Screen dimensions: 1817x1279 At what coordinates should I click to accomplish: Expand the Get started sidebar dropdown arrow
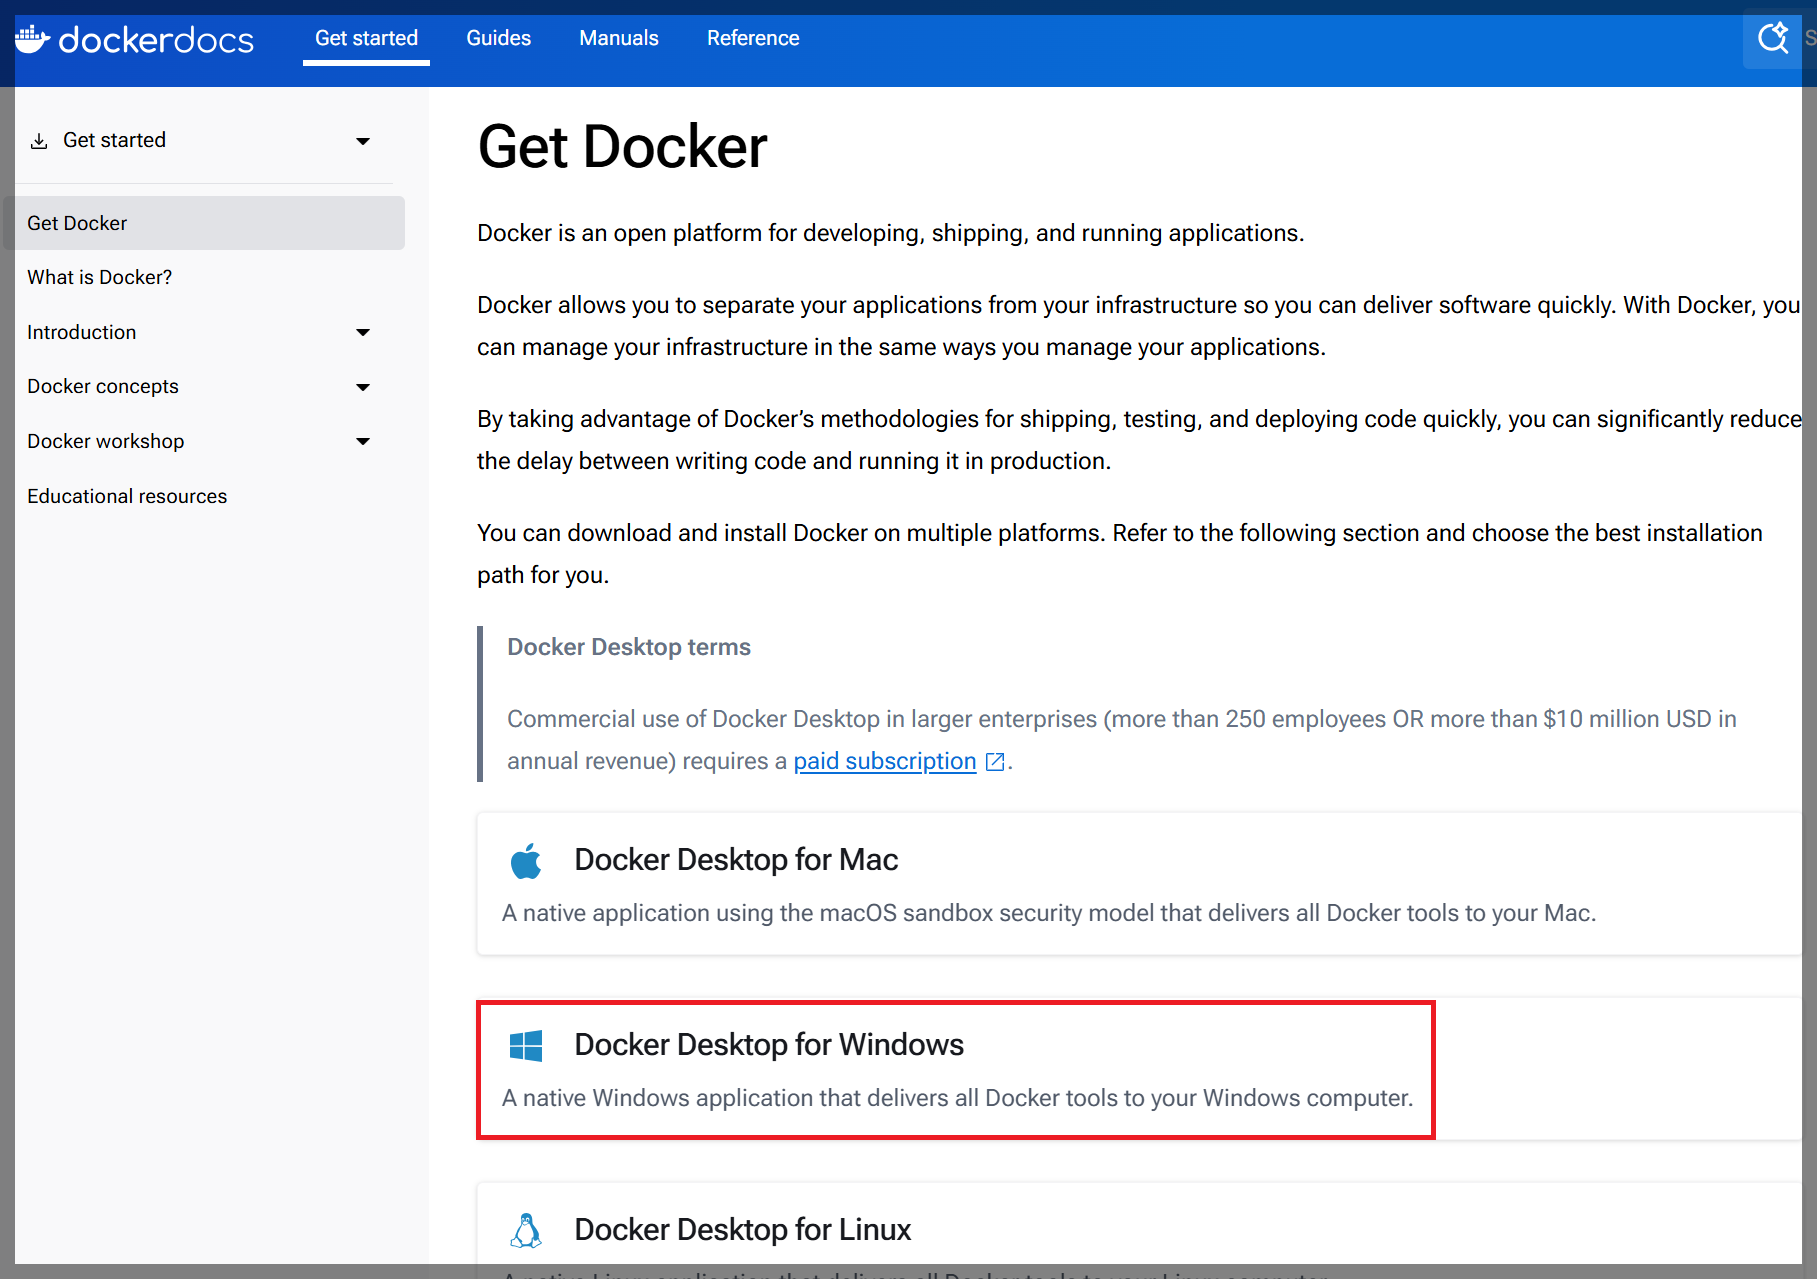pos(363,141)
